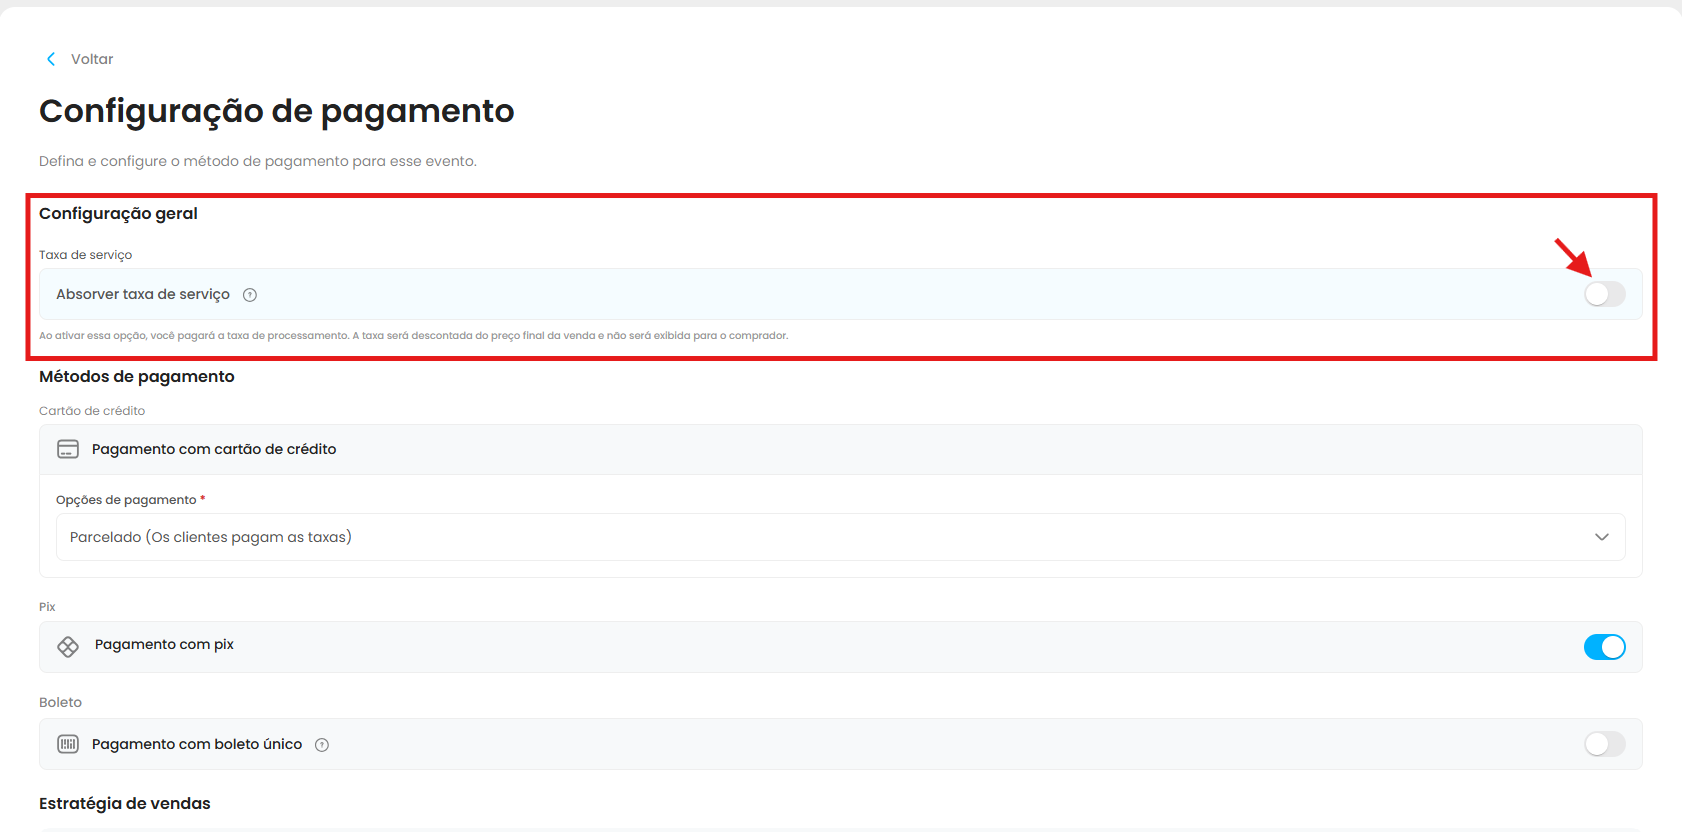
Task: Click the Configuração geral heading
Action: [118, 213]
